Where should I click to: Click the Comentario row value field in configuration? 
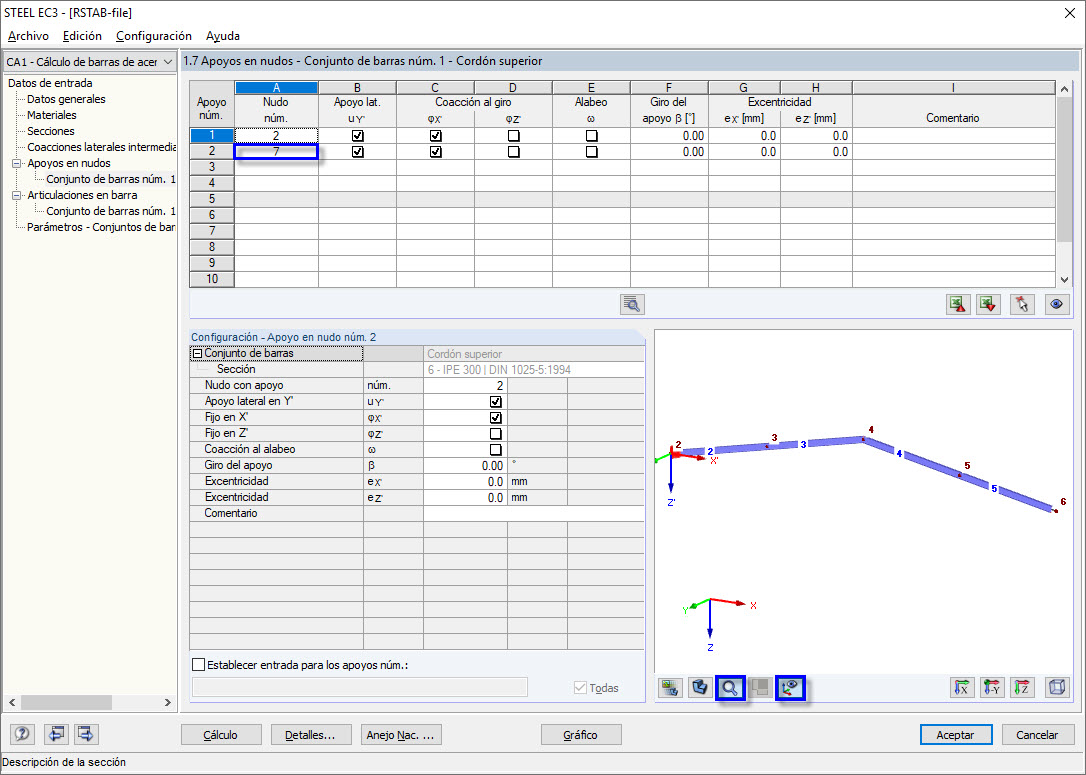coord(533,513)
